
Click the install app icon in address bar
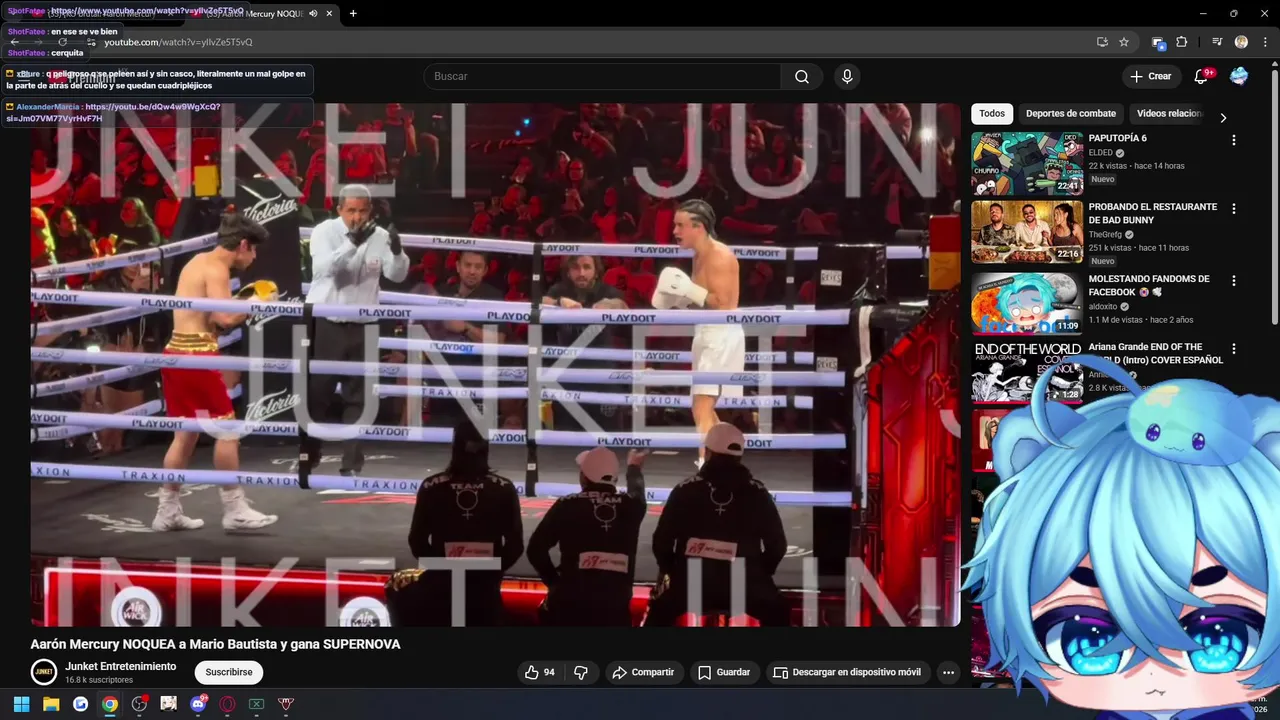tap(1102, 42)
